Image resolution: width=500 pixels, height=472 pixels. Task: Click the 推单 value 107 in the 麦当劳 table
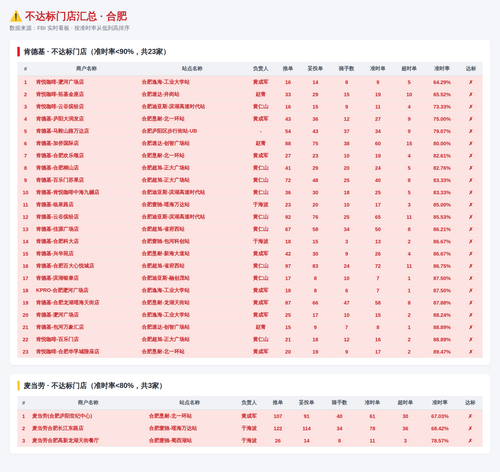click(x=278, y=416)
